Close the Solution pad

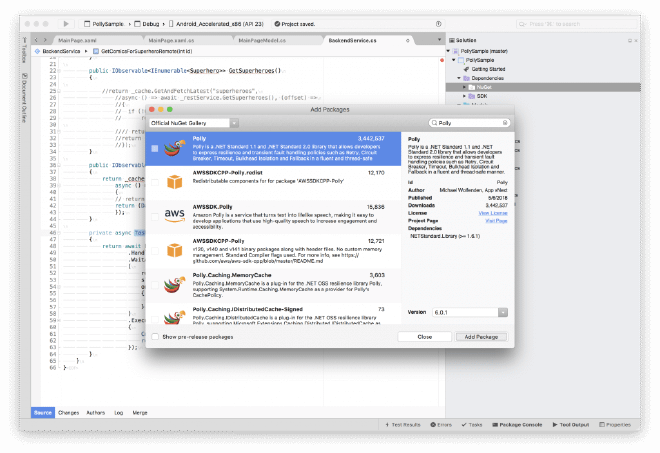(x=636, y=40)
